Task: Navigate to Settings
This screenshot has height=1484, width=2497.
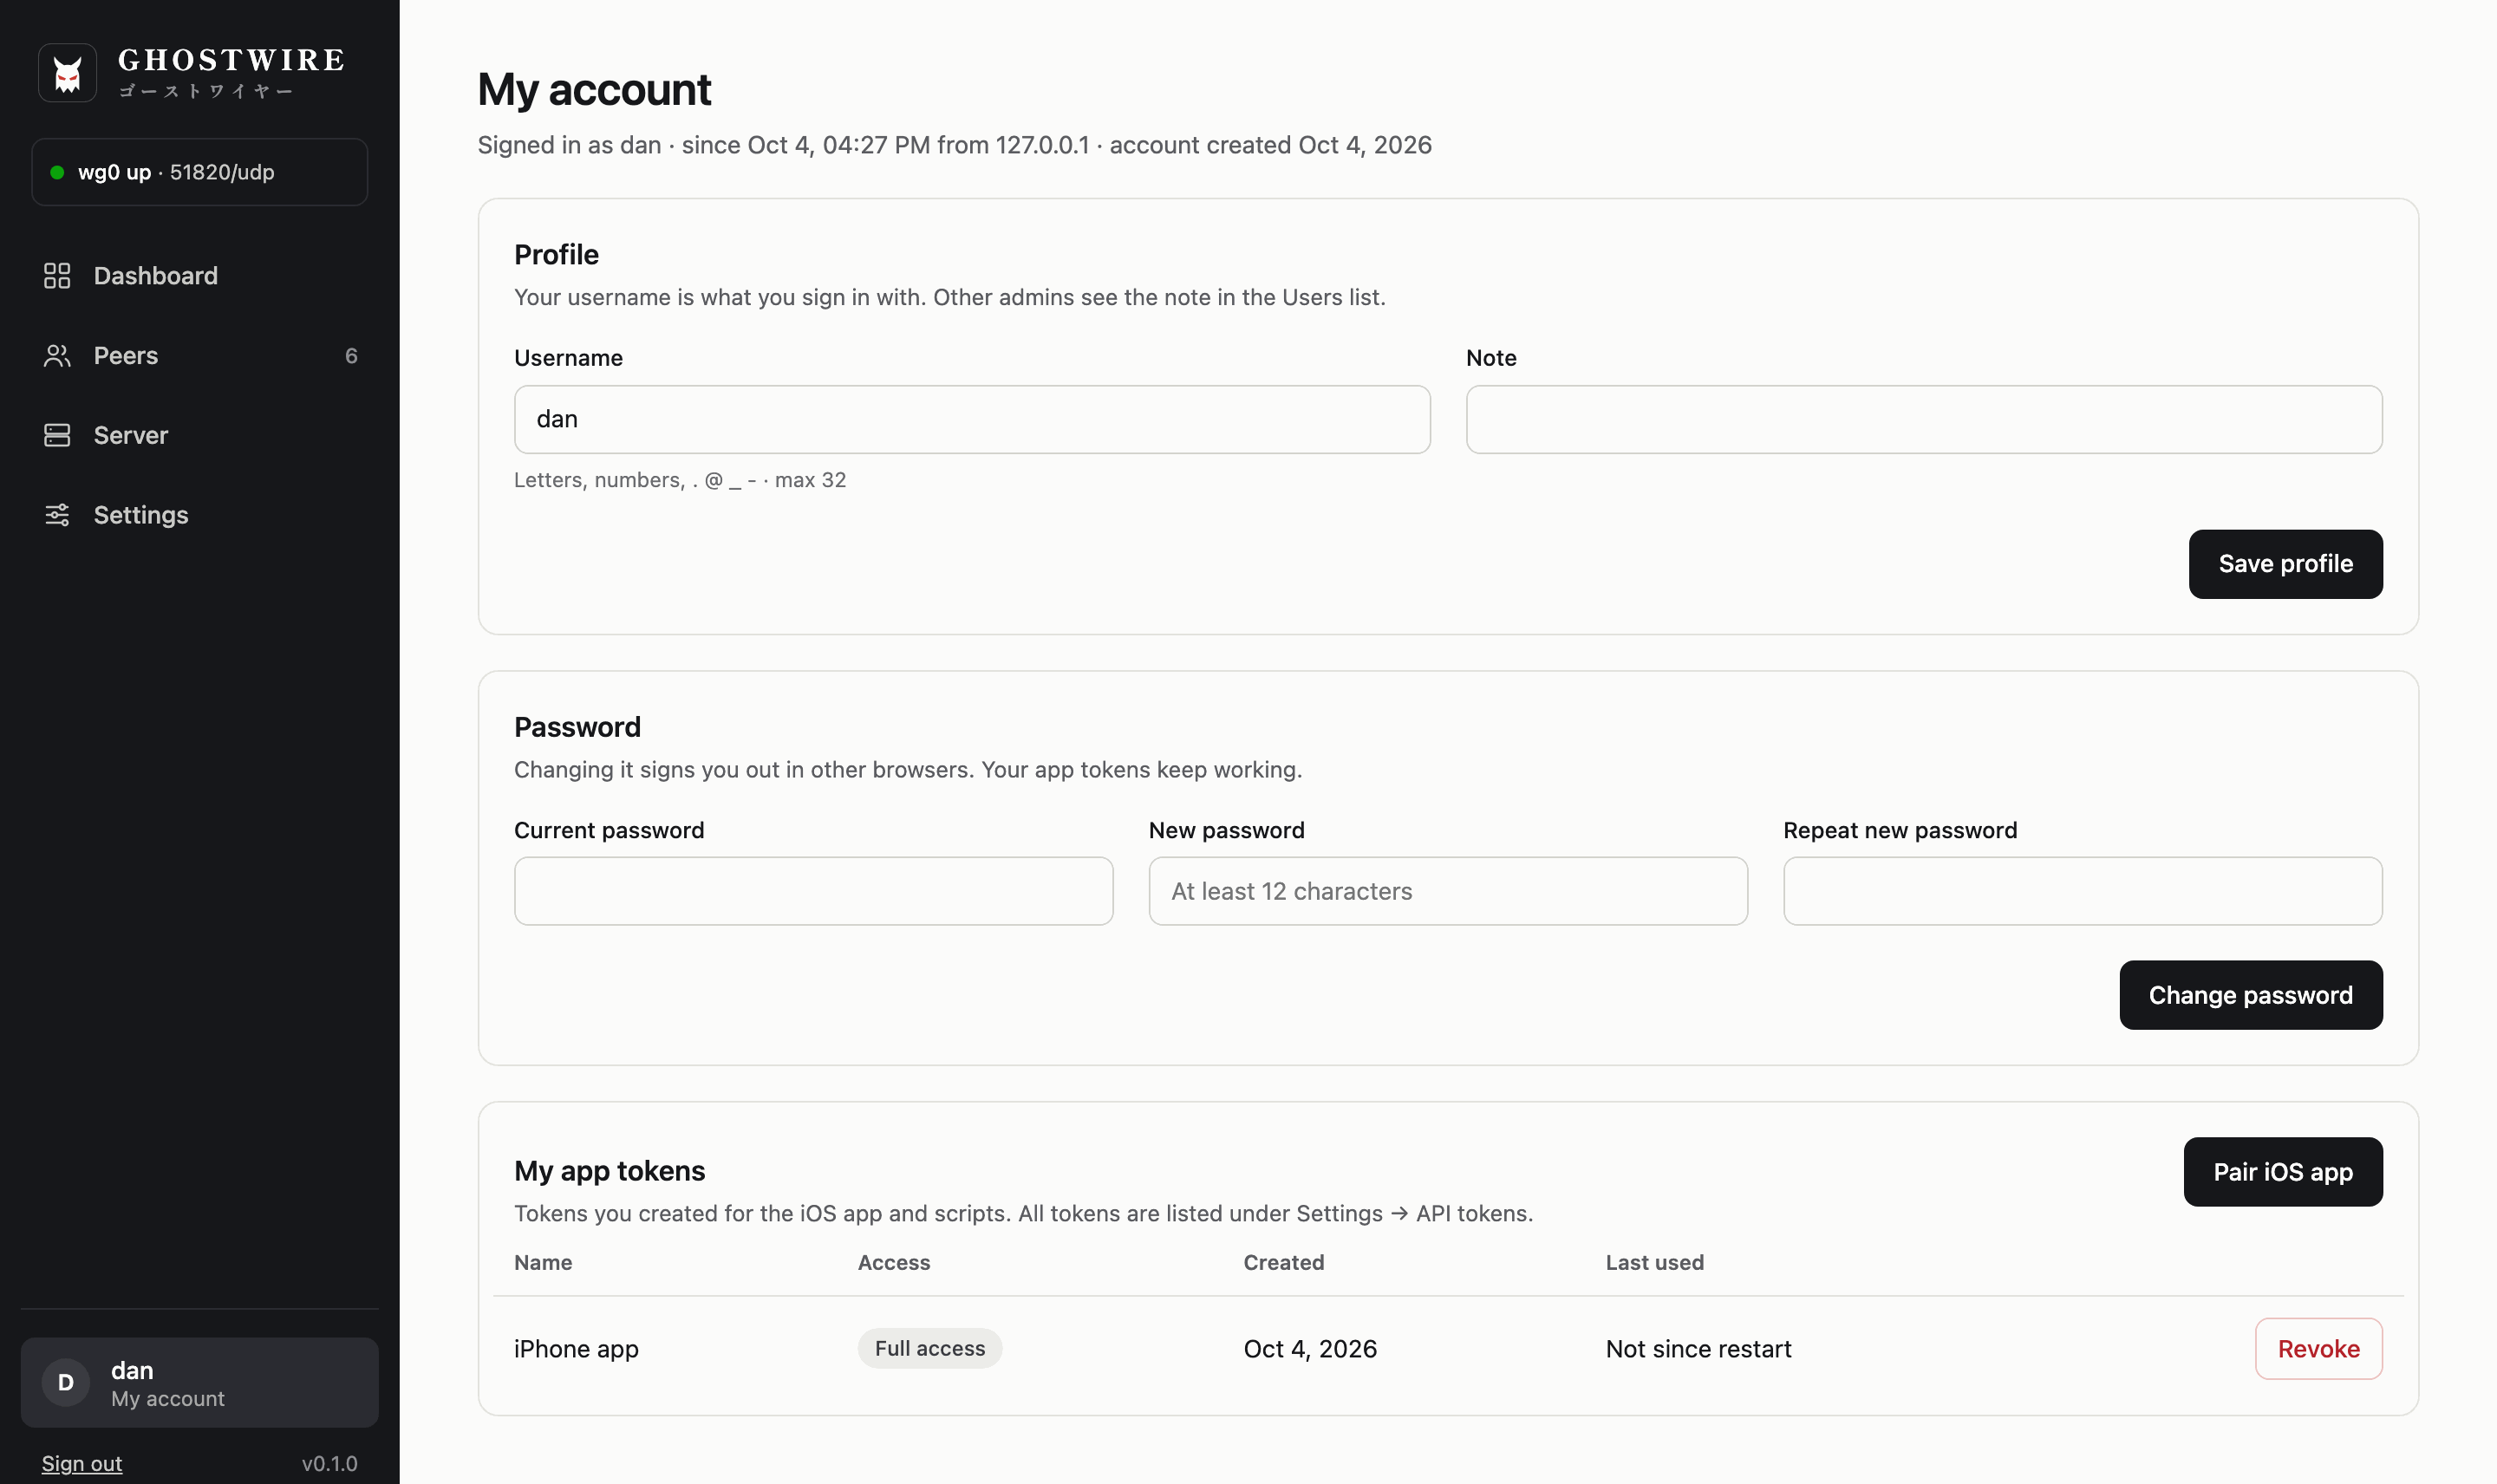Action: pos(200,515)
